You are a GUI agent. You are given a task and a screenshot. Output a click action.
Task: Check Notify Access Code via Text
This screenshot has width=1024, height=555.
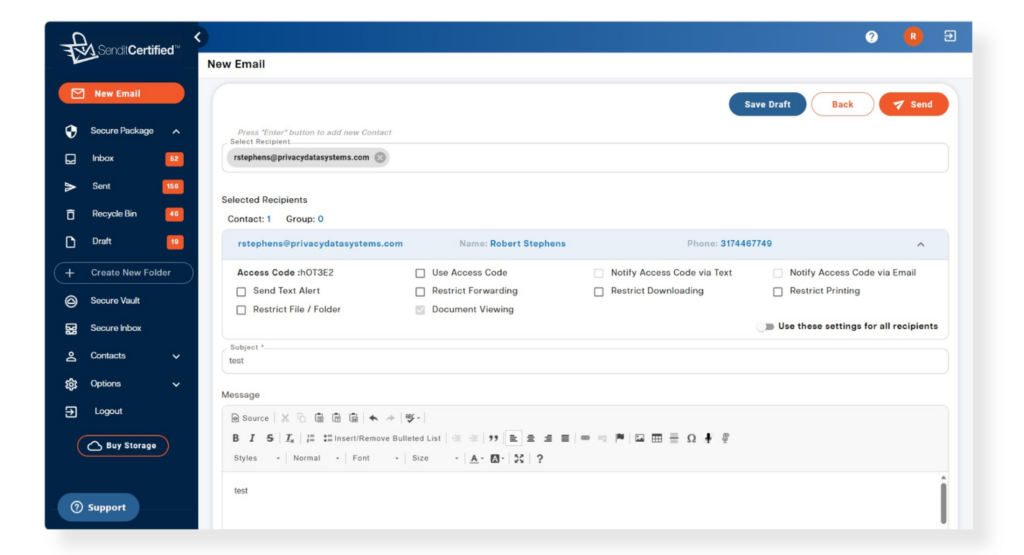click(599, 273)
